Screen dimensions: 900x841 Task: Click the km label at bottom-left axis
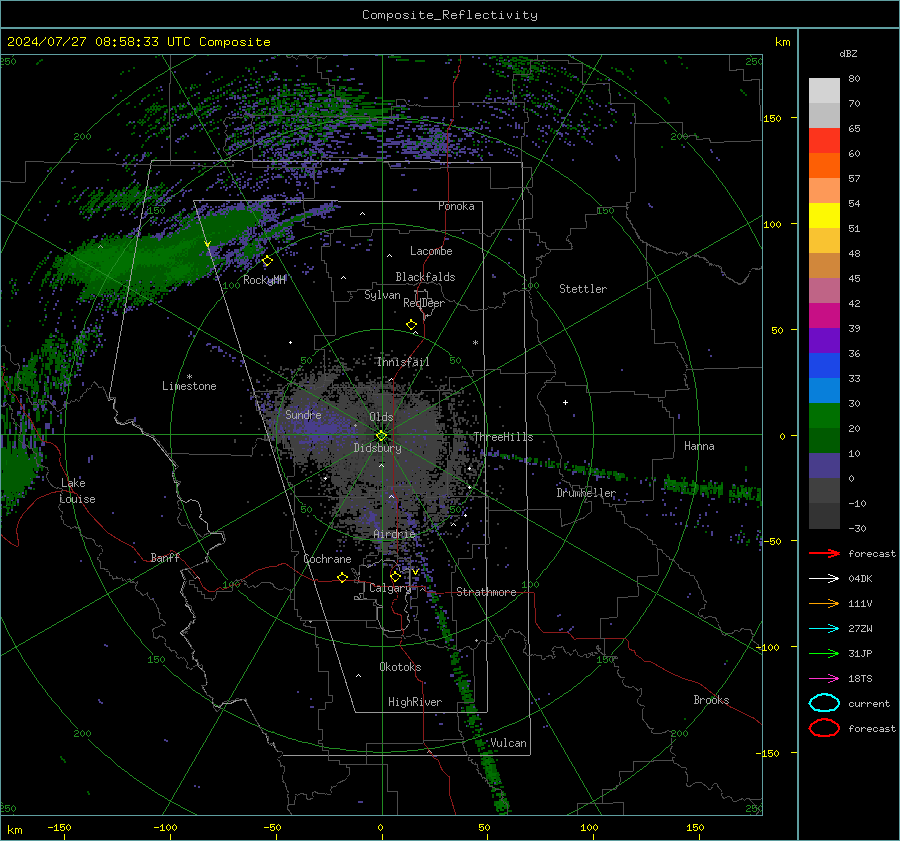14,830
